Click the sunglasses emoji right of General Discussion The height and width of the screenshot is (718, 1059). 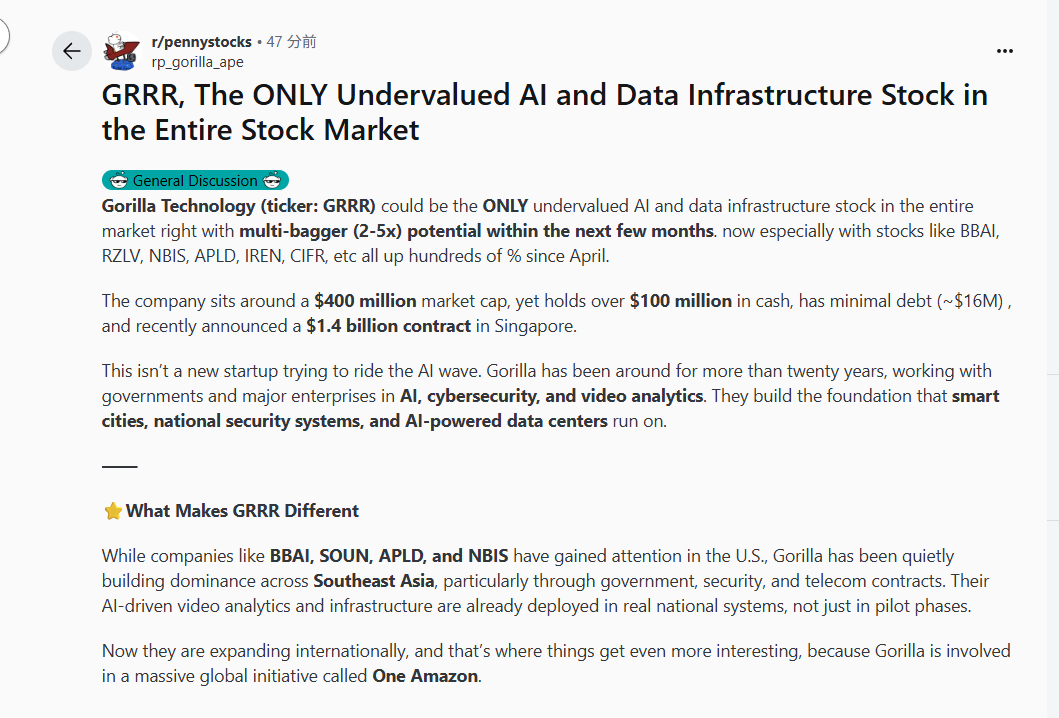[x=273, y=181]
